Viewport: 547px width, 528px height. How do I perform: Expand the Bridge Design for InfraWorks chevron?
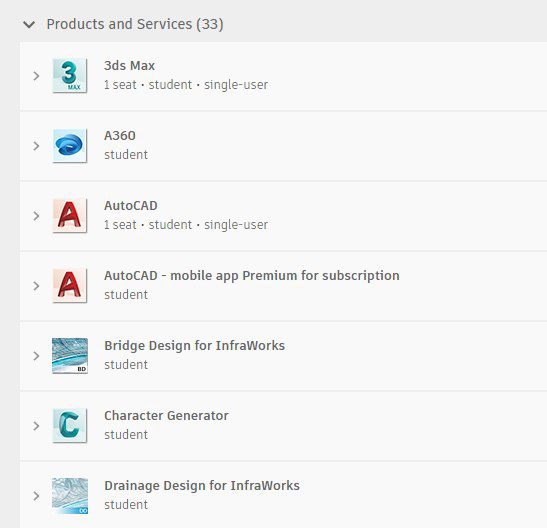[36, 356]
